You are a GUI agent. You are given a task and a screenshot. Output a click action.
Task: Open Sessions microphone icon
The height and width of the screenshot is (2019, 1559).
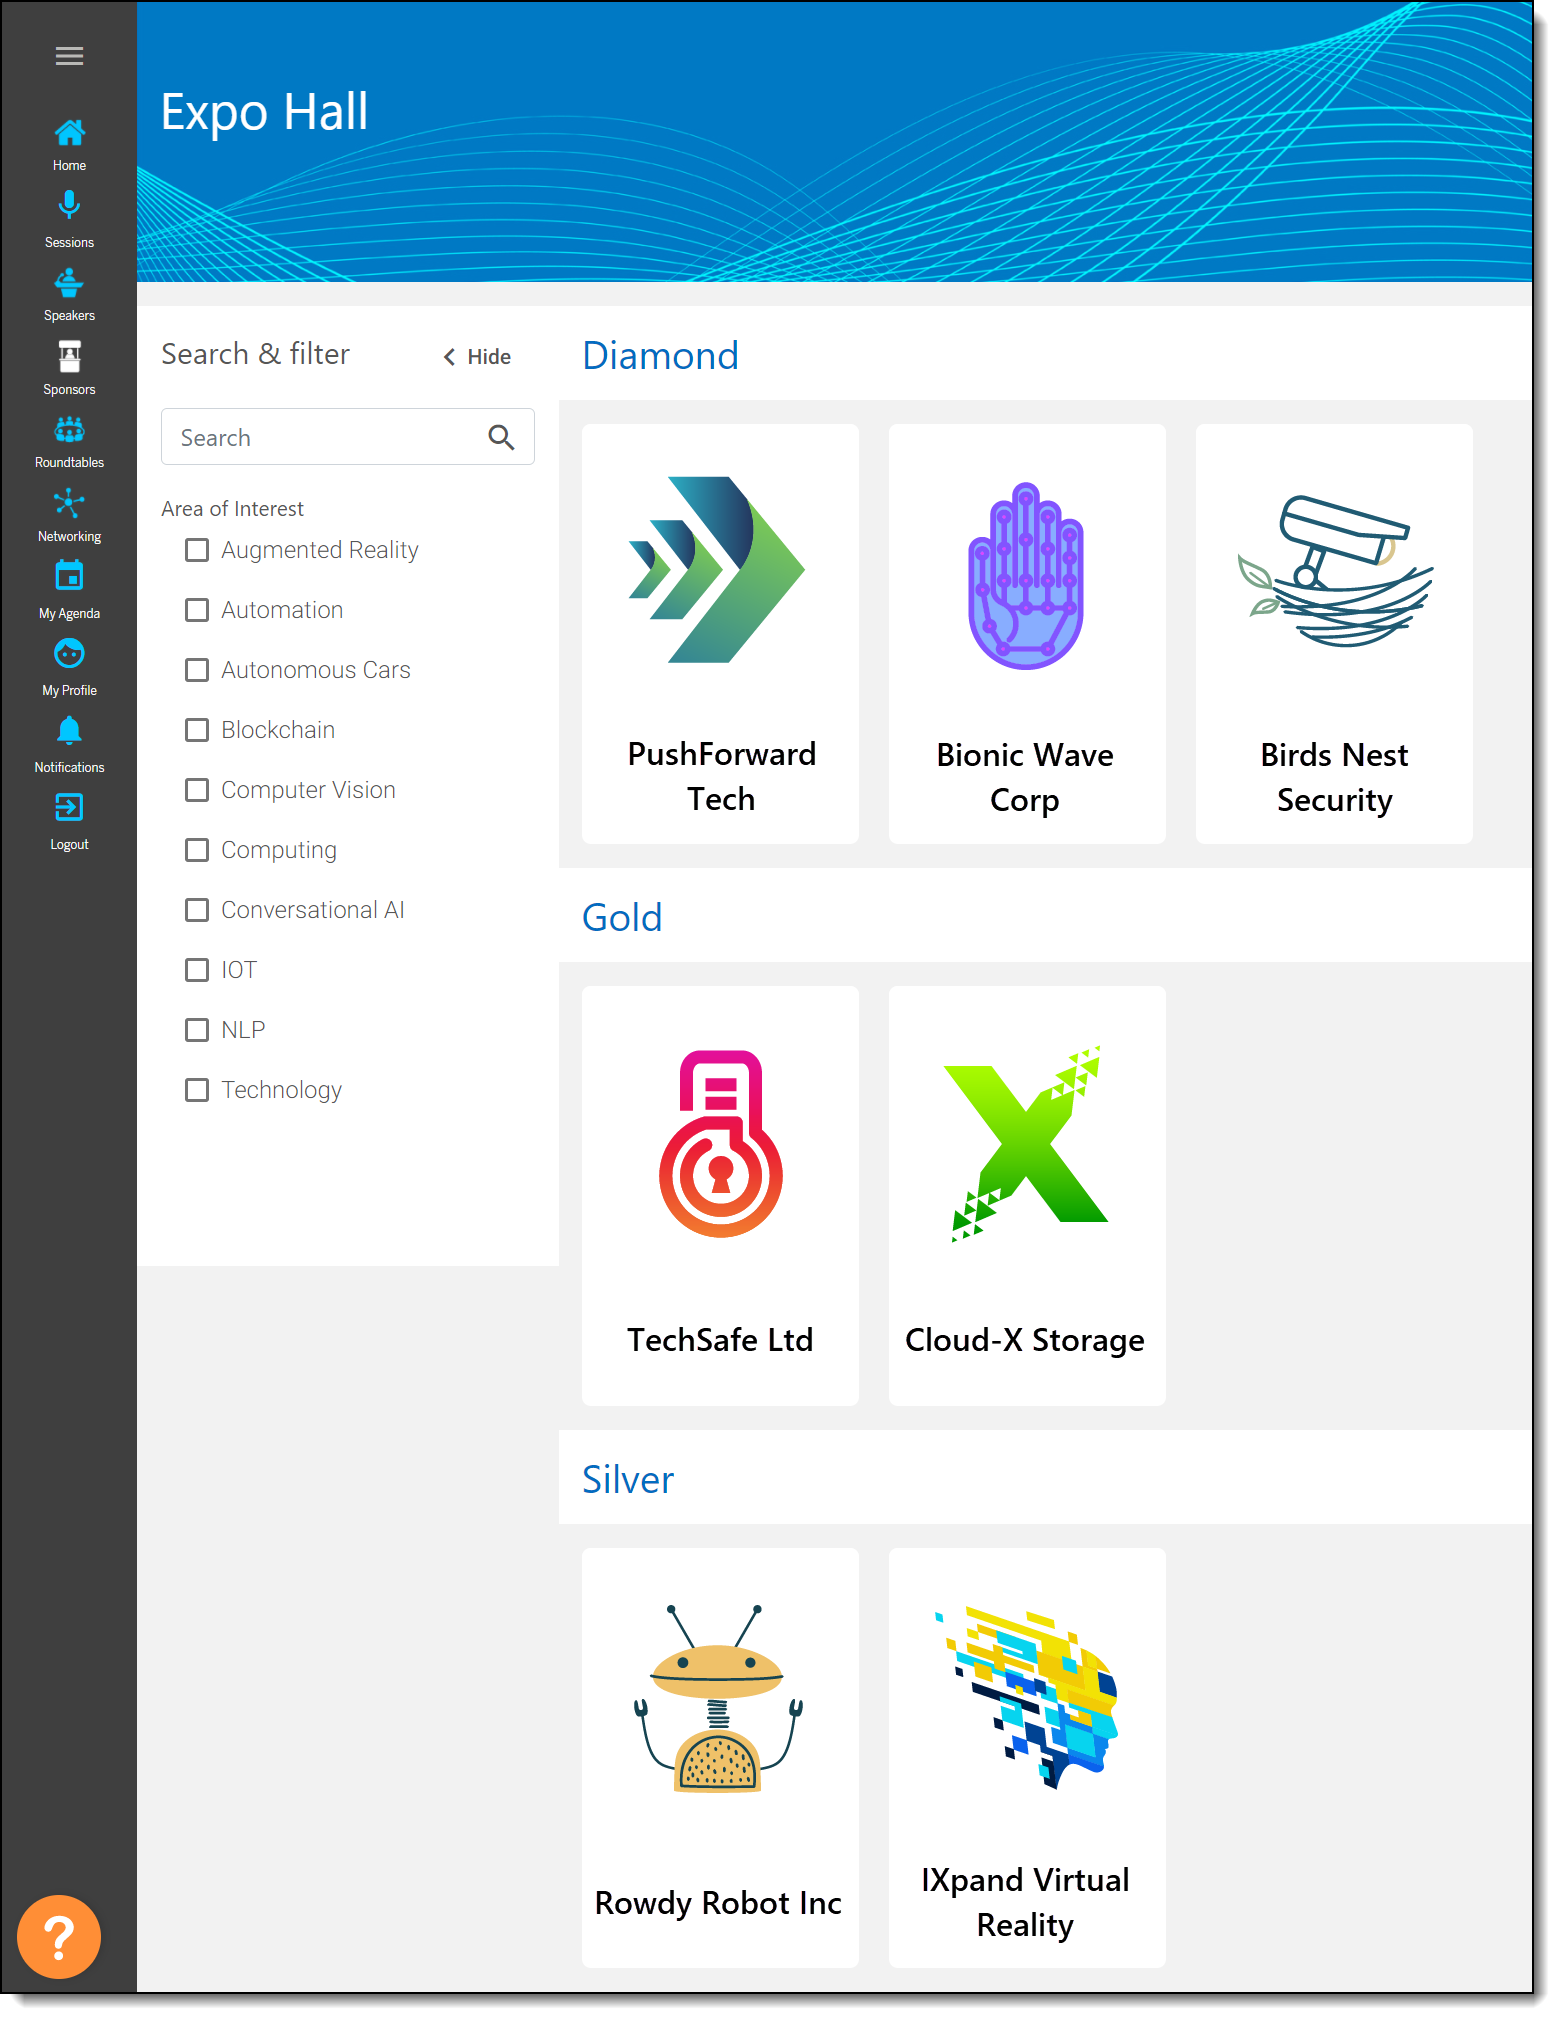[x=69, y=206]
